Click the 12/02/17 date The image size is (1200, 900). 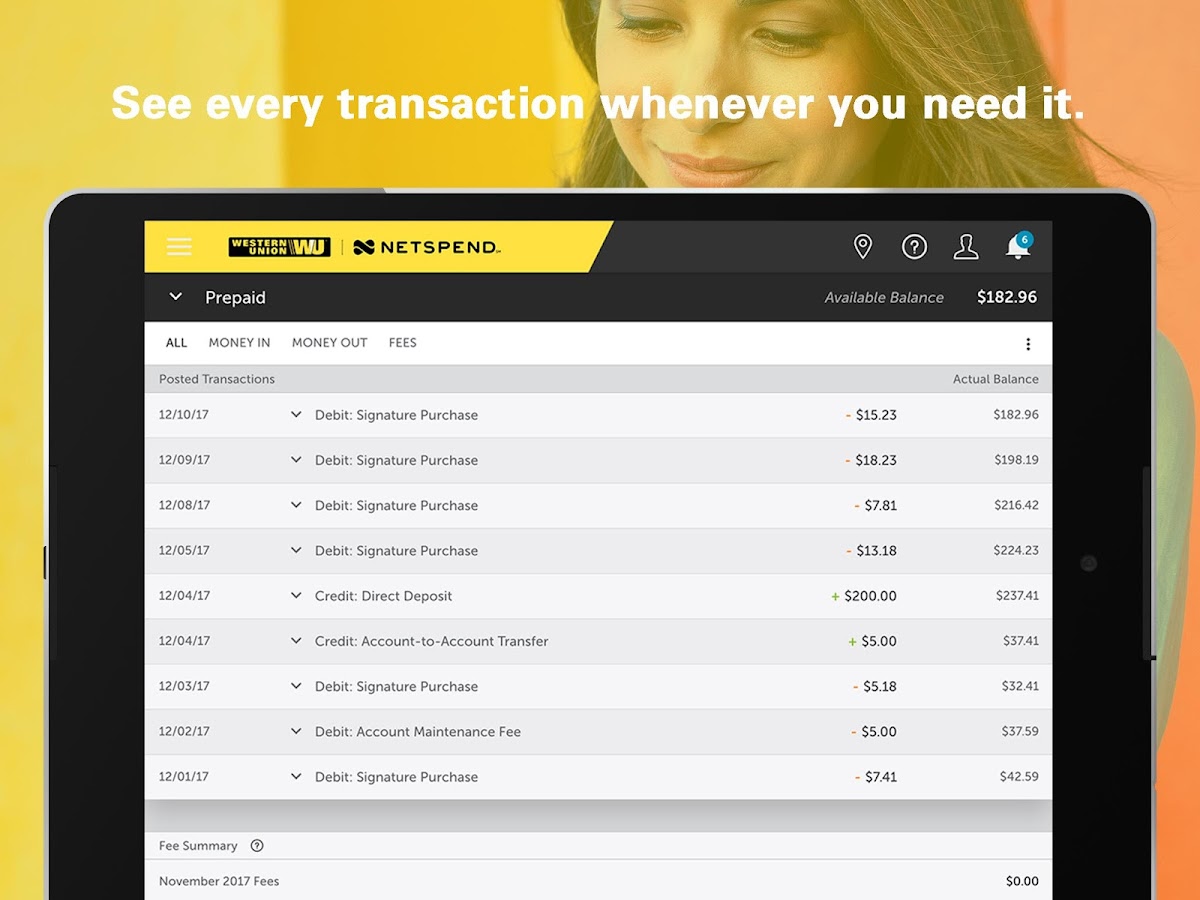(x=184, y=731)
